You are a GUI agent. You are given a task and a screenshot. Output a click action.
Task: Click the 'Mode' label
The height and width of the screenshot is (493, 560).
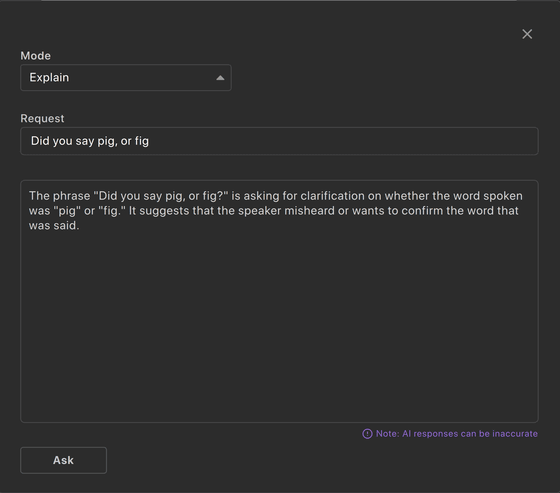pos(35,56)
